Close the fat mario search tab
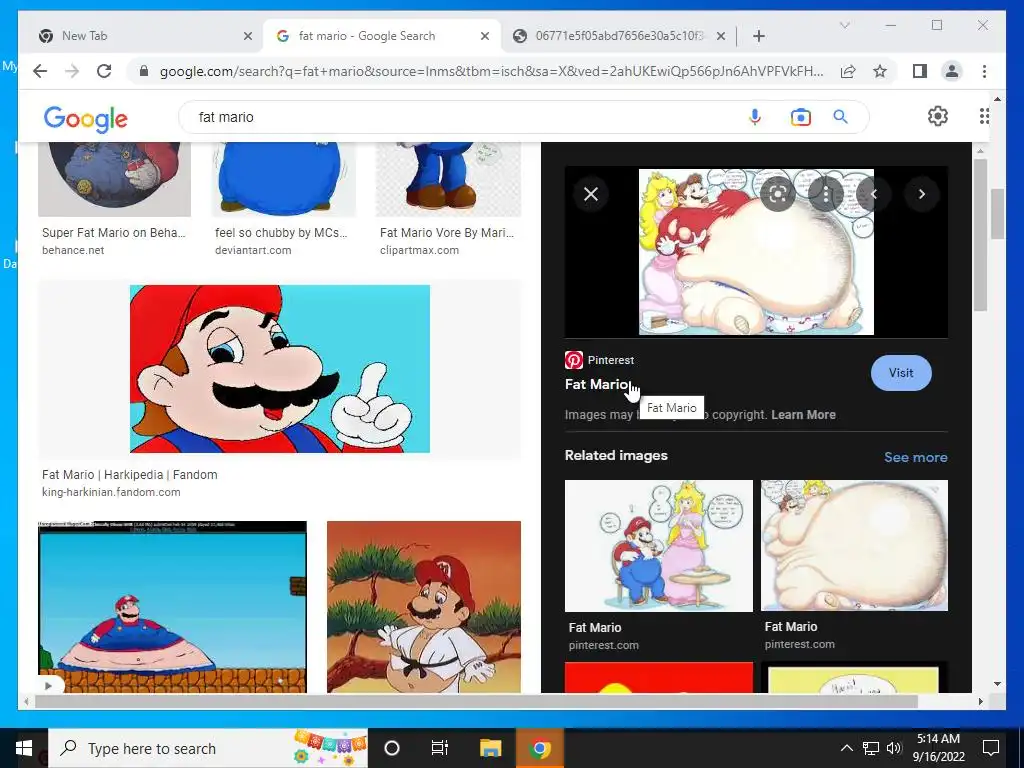Viewport: 1024px width, 768px height. pos(485,36)
